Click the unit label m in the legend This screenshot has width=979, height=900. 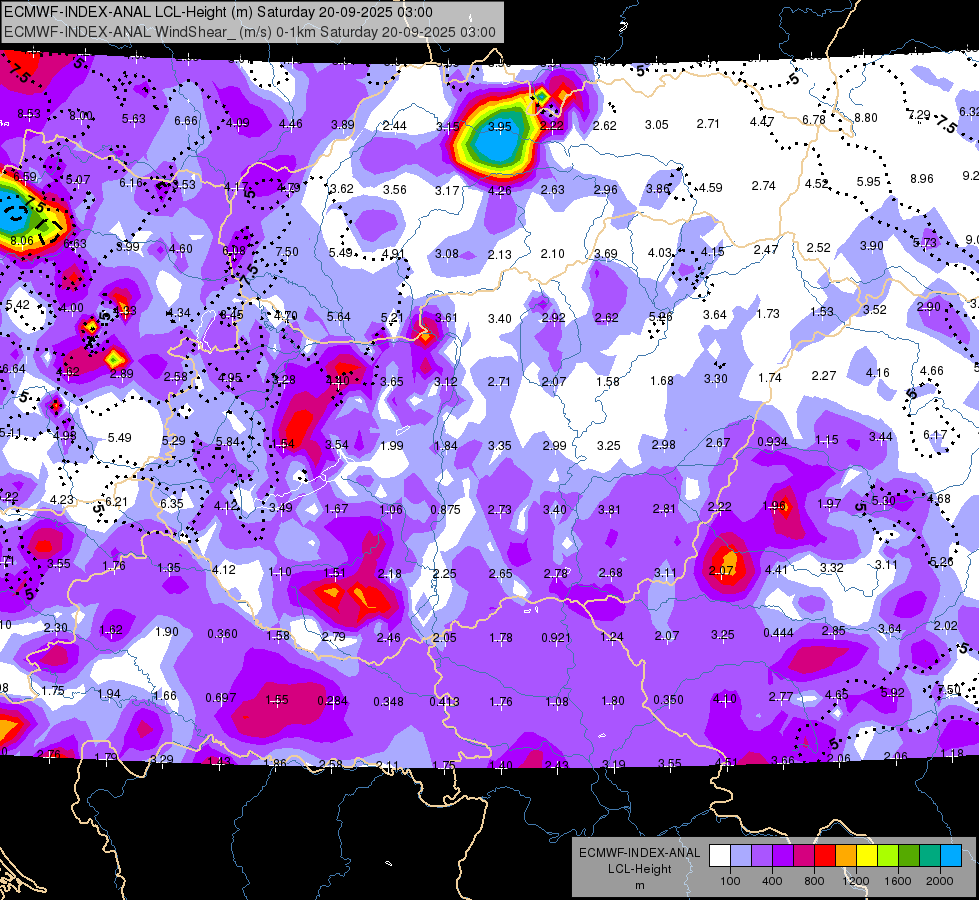(x=639, y=885)
